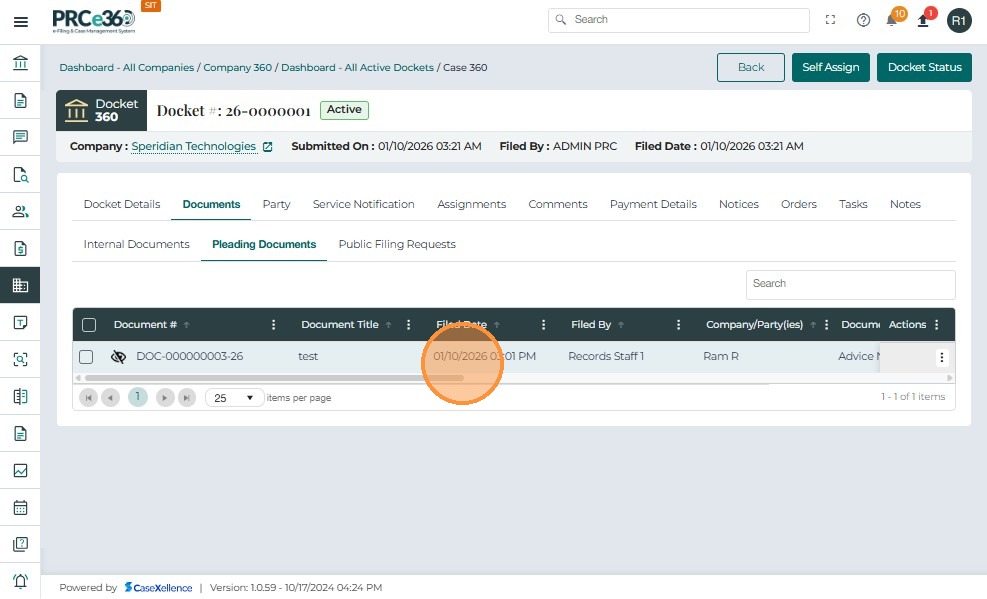
Task: Open the Service Notification tab
Action: pos(363,204)
